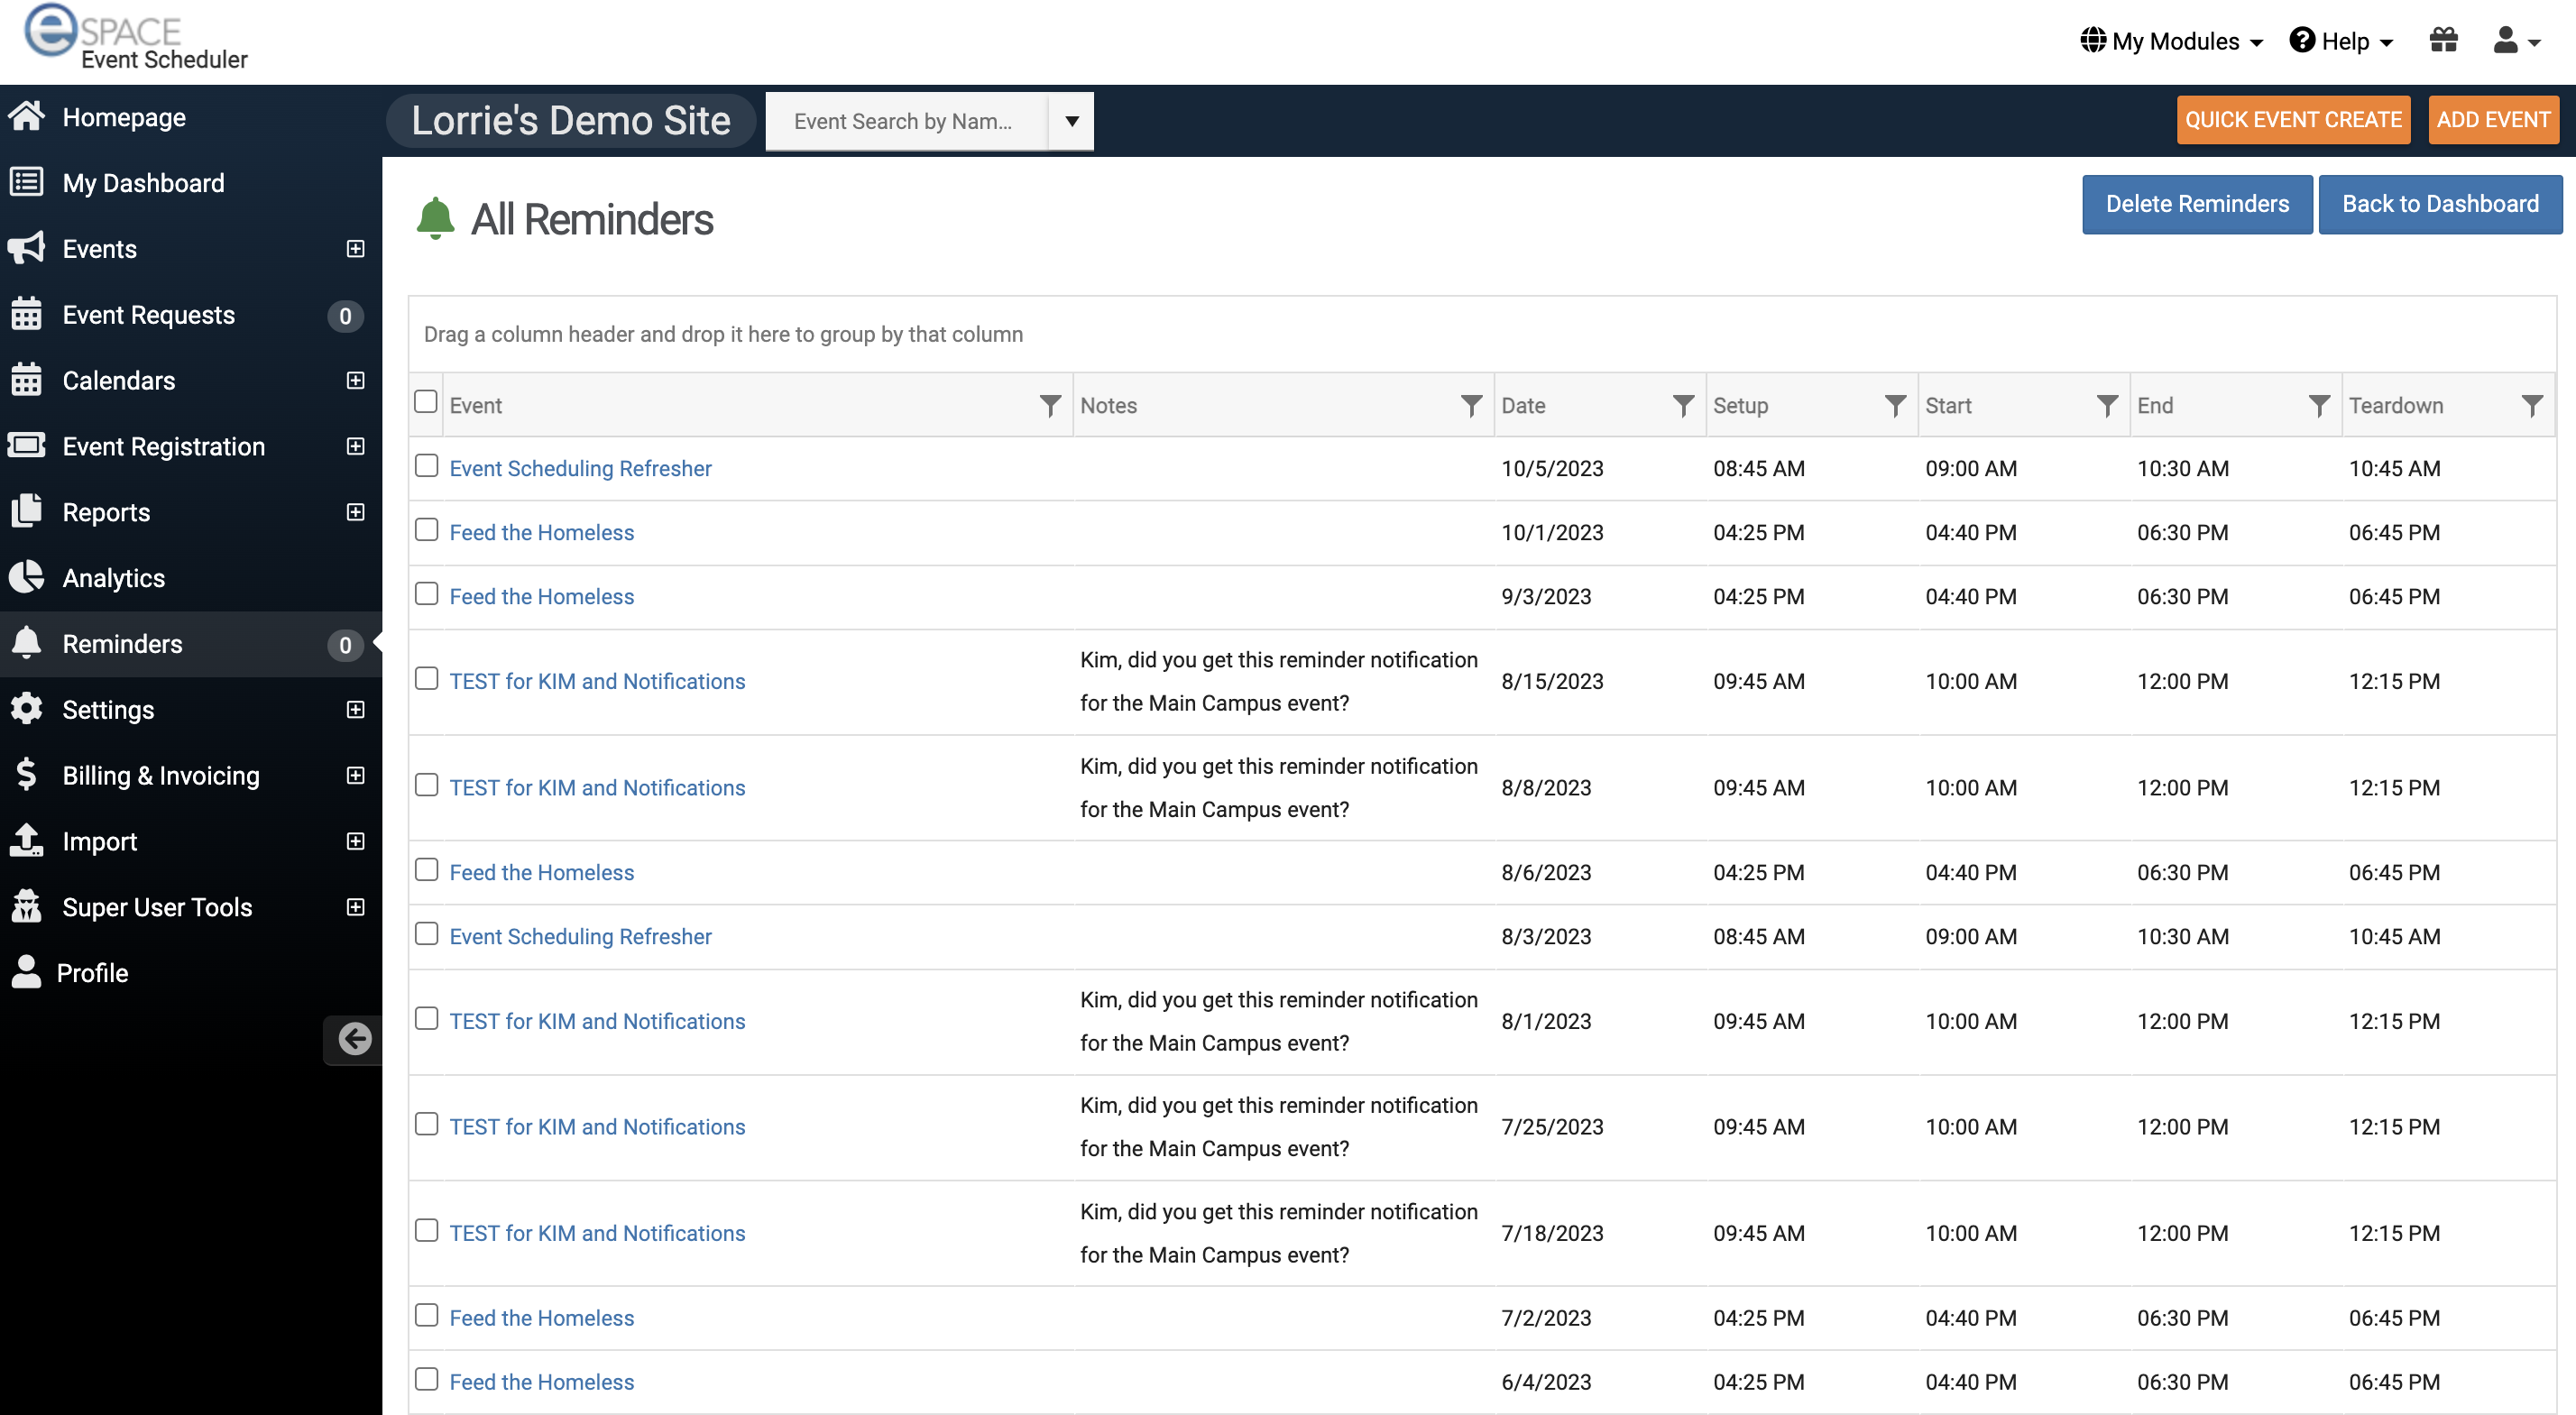Click the Settings gear icon

click(27, 709)
